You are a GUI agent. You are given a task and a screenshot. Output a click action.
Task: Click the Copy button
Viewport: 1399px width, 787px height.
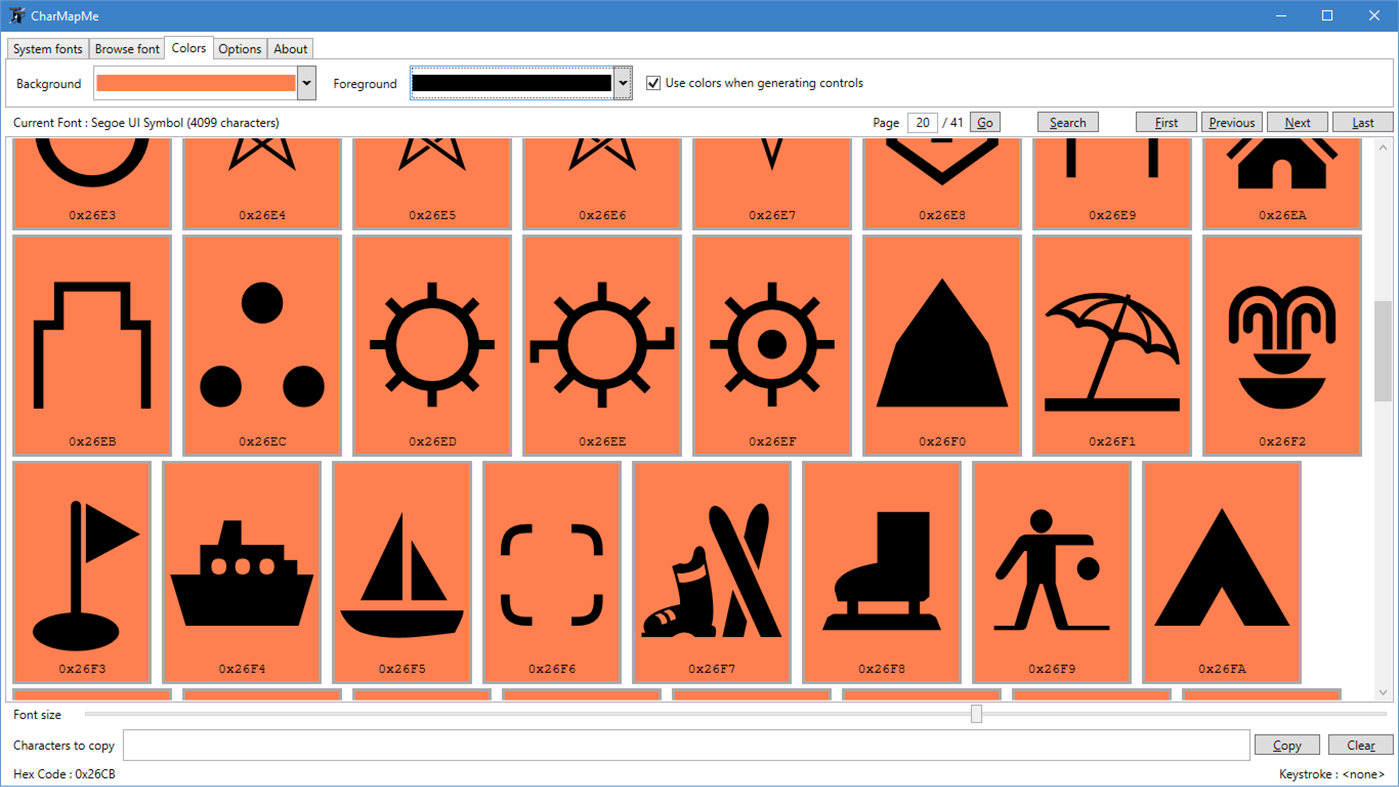tap(1287, 745)
